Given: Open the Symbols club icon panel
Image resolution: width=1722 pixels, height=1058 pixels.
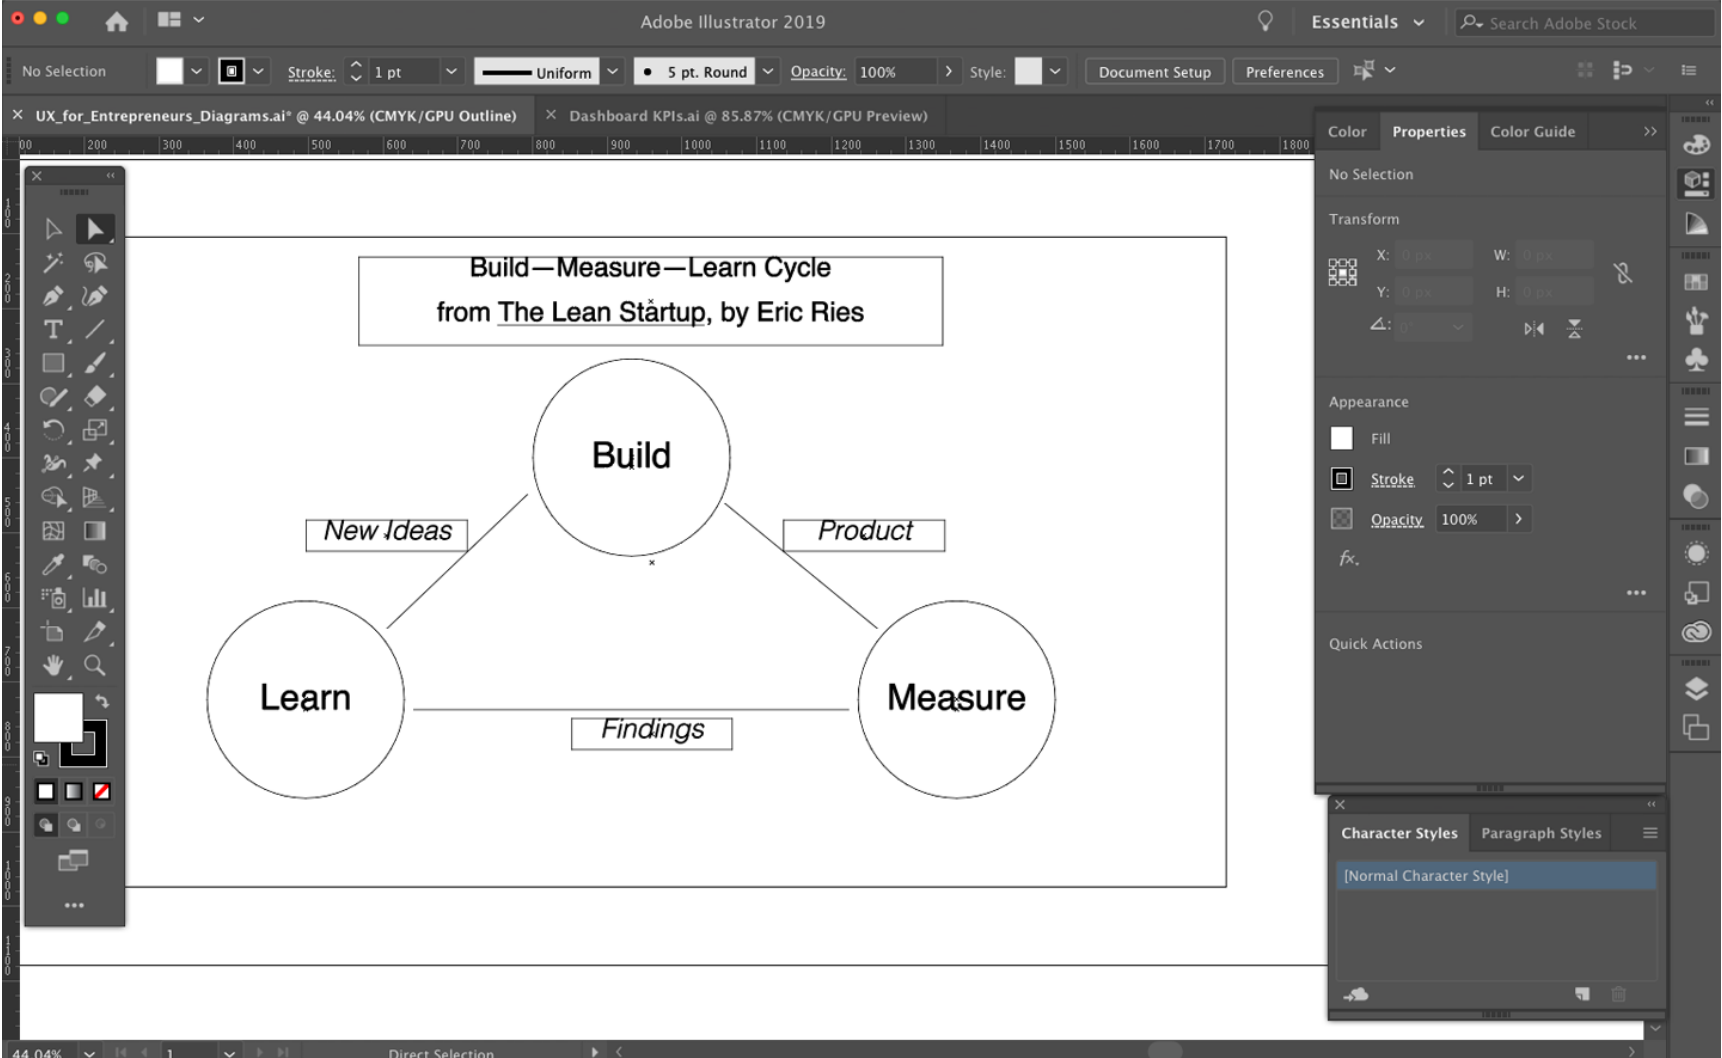Looking at the screenshot, I should [1696, 359].
